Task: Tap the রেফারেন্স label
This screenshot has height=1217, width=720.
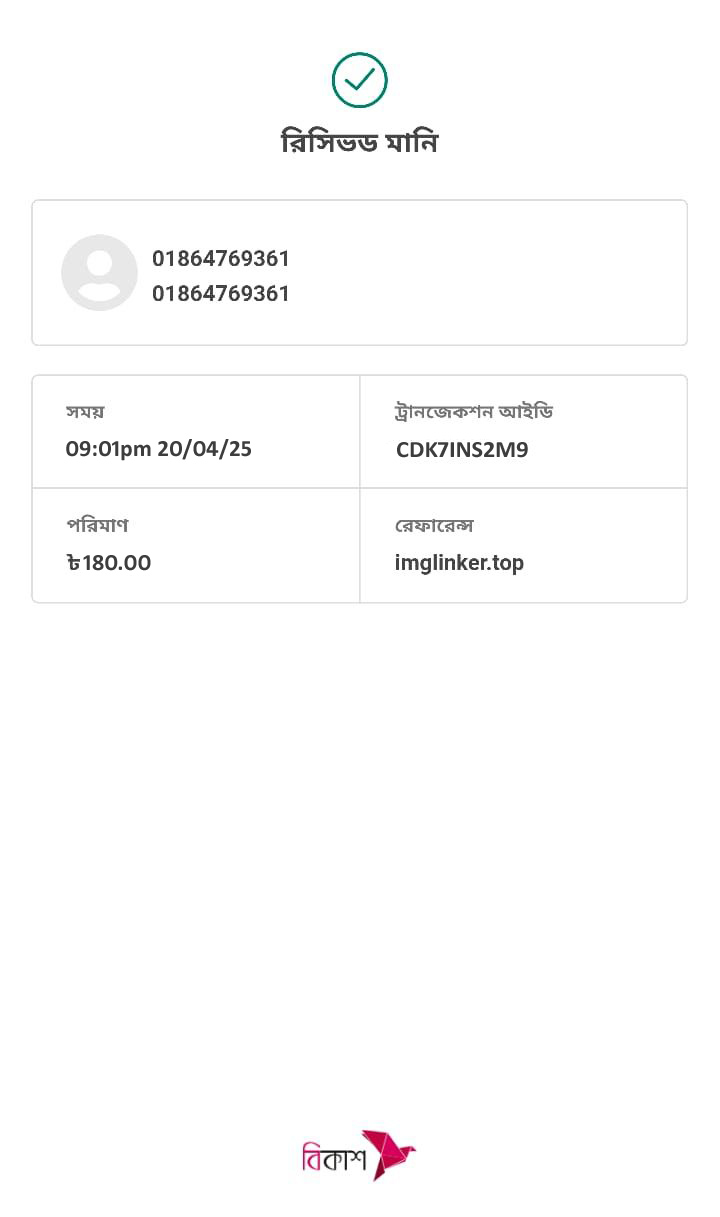Action: [x=434, y=525]
